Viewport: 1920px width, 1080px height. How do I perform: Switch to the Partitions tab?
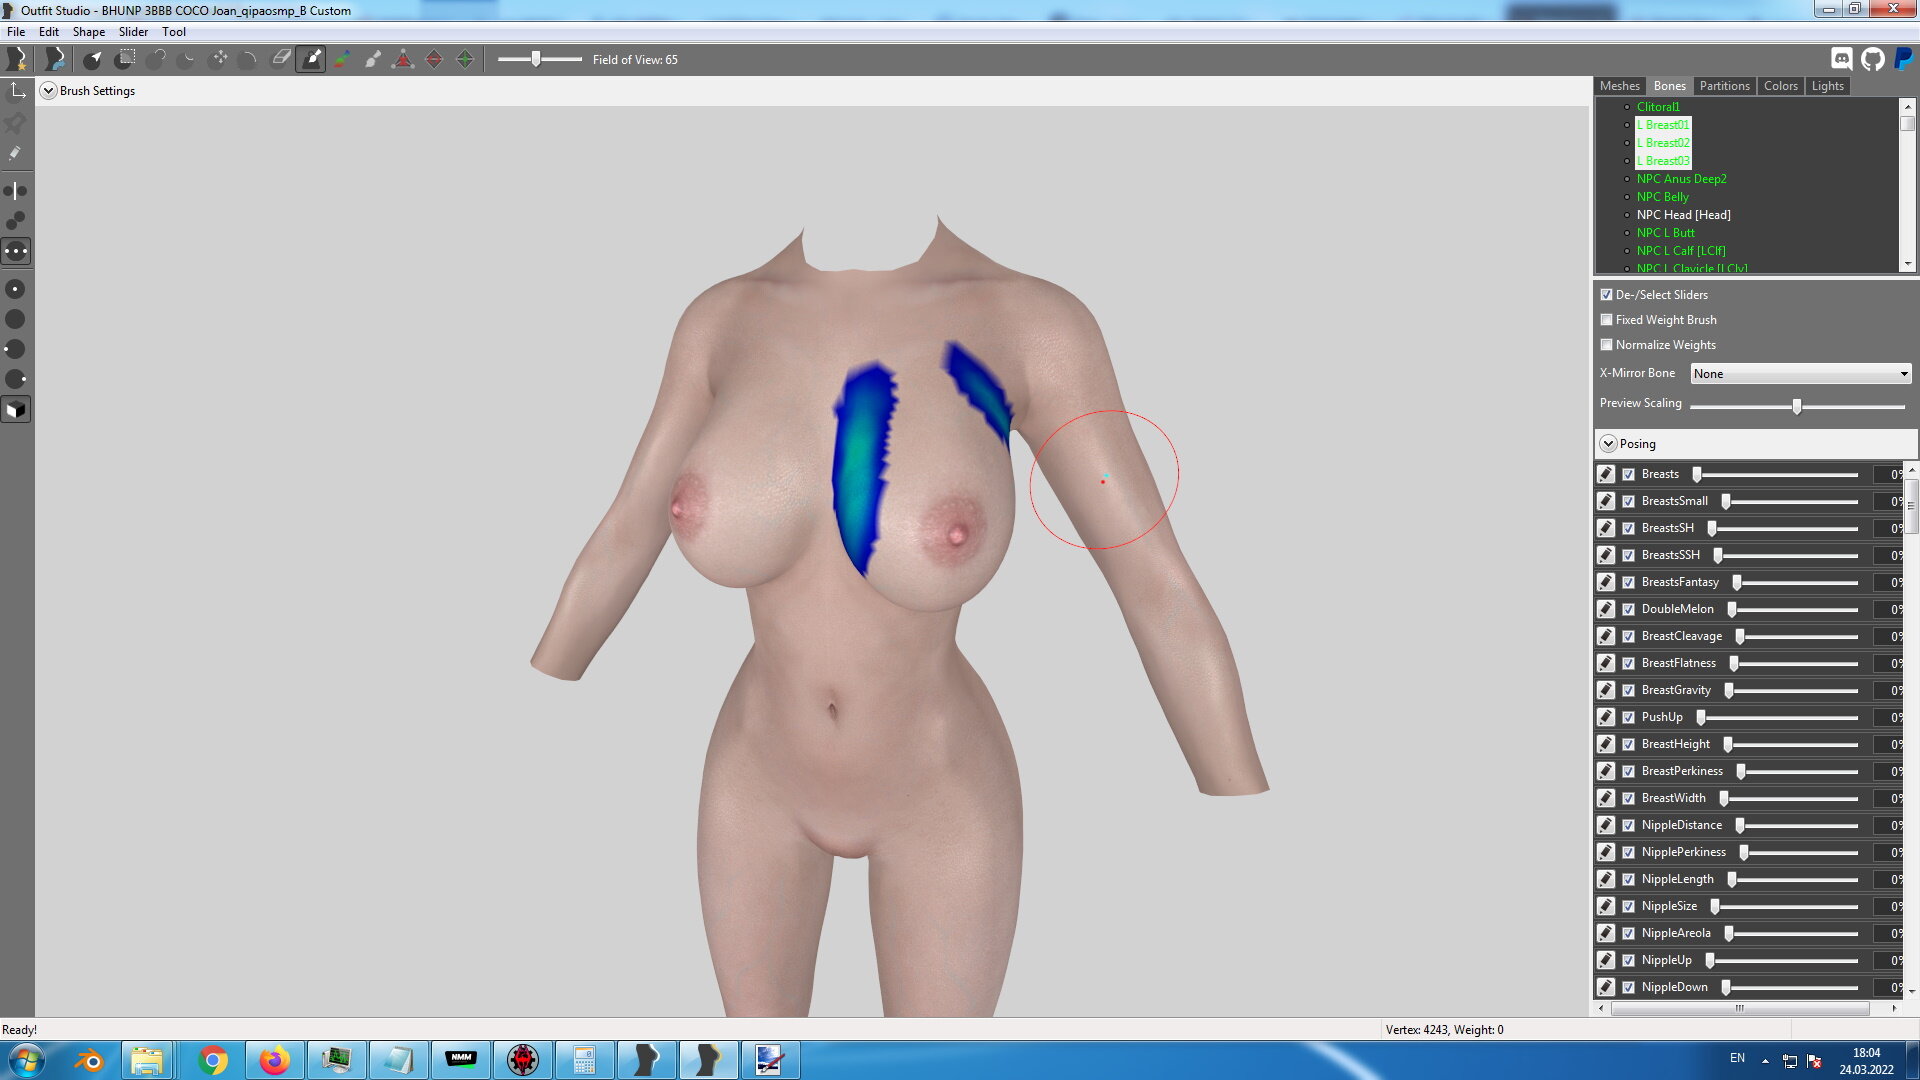1724,86
